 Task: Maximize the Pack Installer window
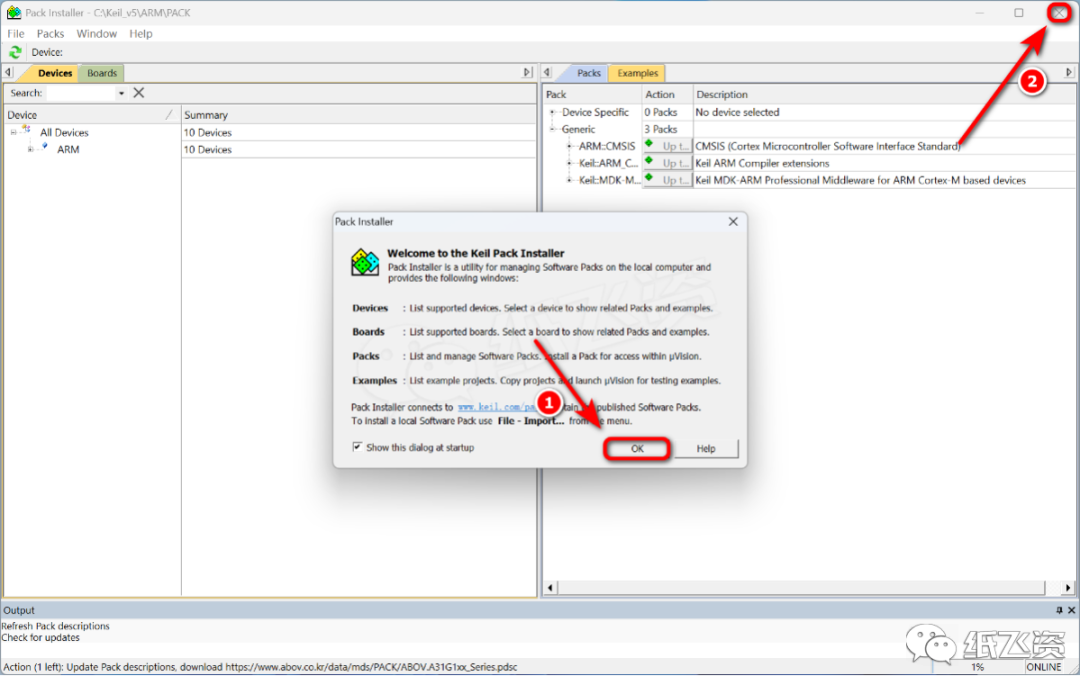pyautogui.click(x=1019, y=12)
